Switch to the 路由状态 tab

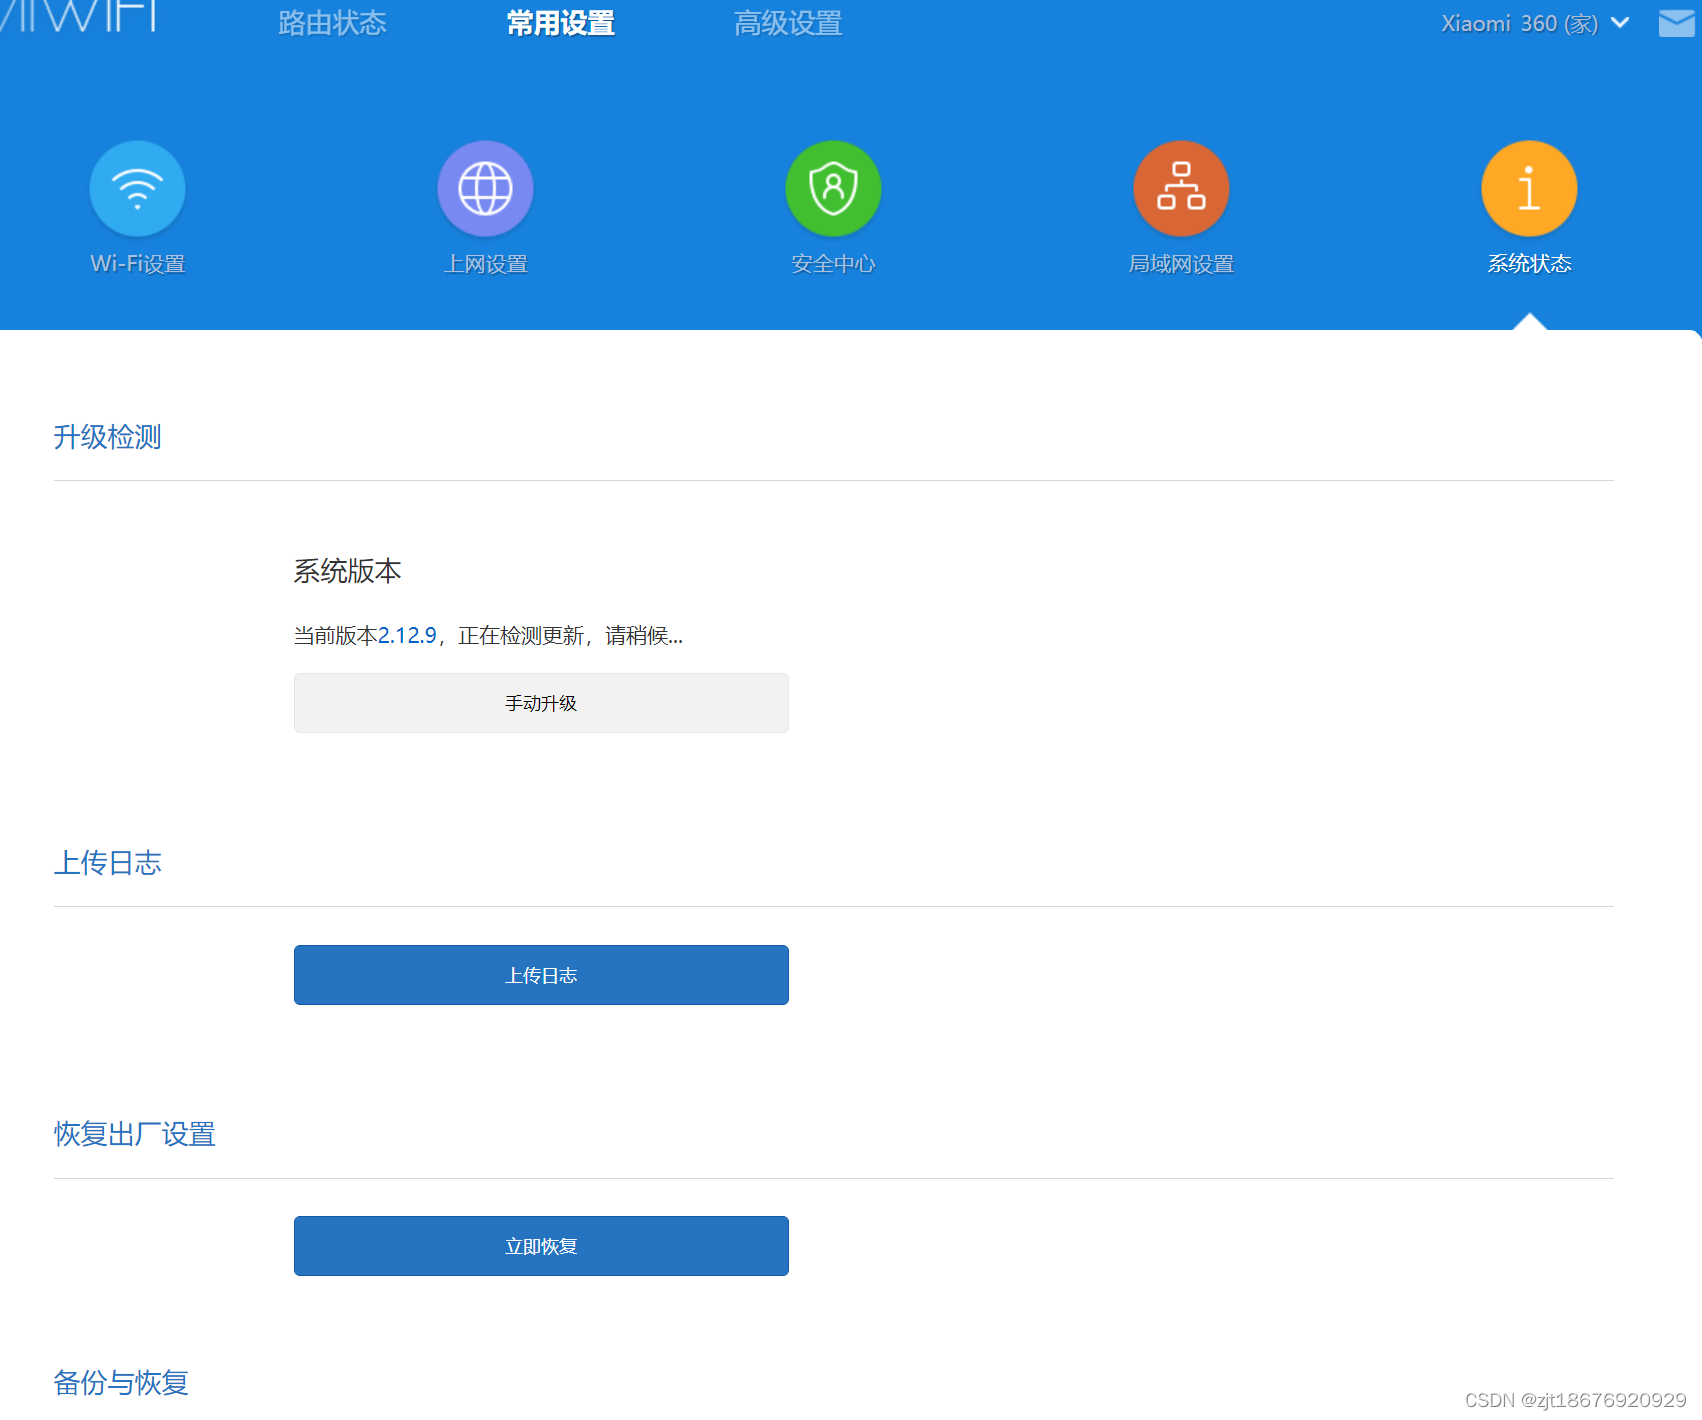click(332, 23)
